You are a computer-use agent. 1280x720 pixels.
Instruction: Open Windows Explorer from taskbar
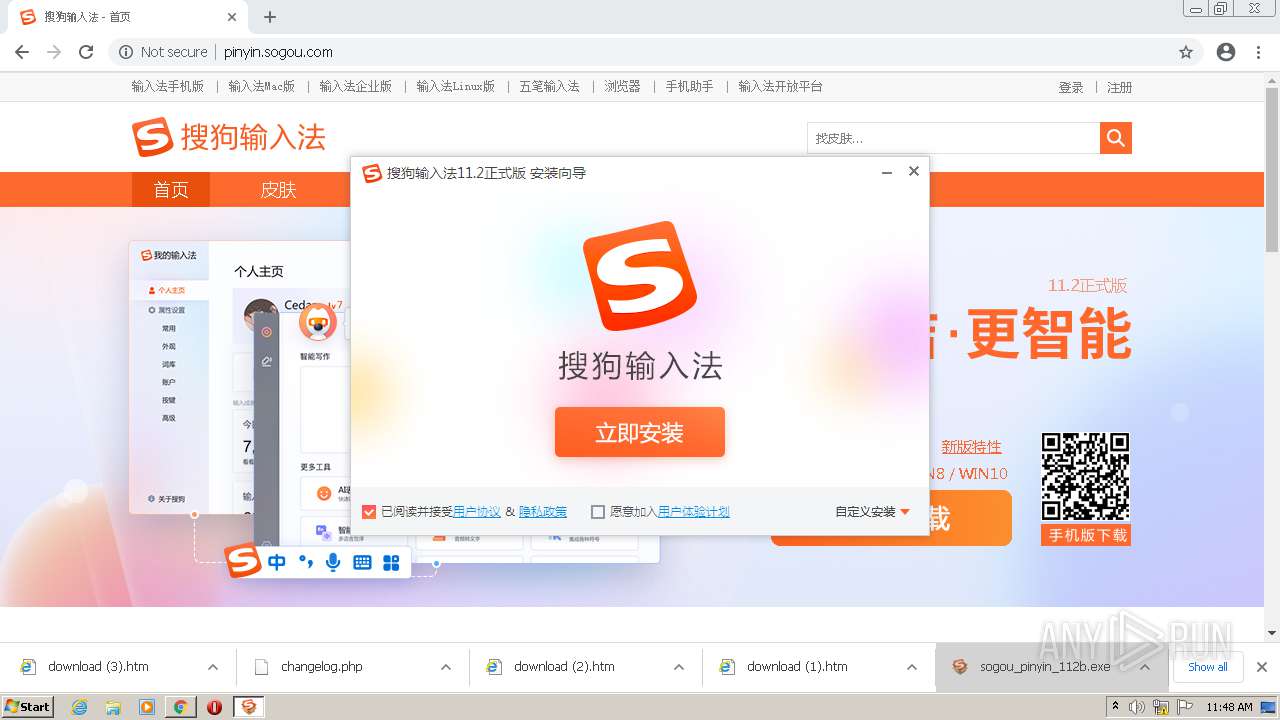tap(113, 707)
